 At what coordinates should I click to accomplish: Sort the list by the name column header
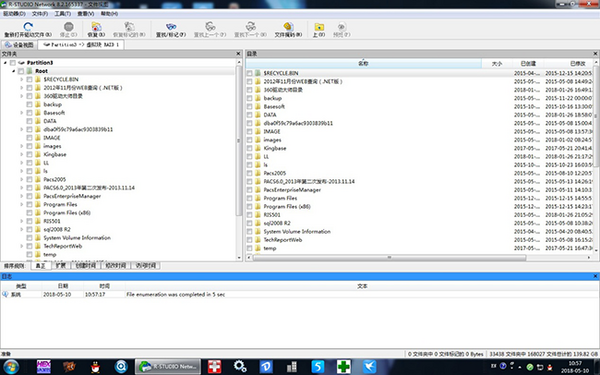coord(363,64)
